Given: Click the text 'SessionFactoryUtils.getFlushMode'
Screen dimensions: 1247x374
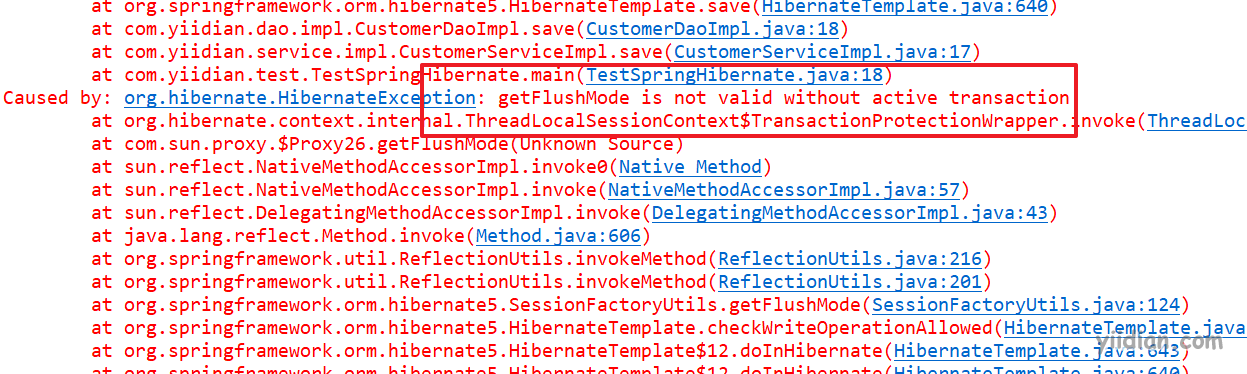Looking at the screenshot, I should [x=685, y=305].
